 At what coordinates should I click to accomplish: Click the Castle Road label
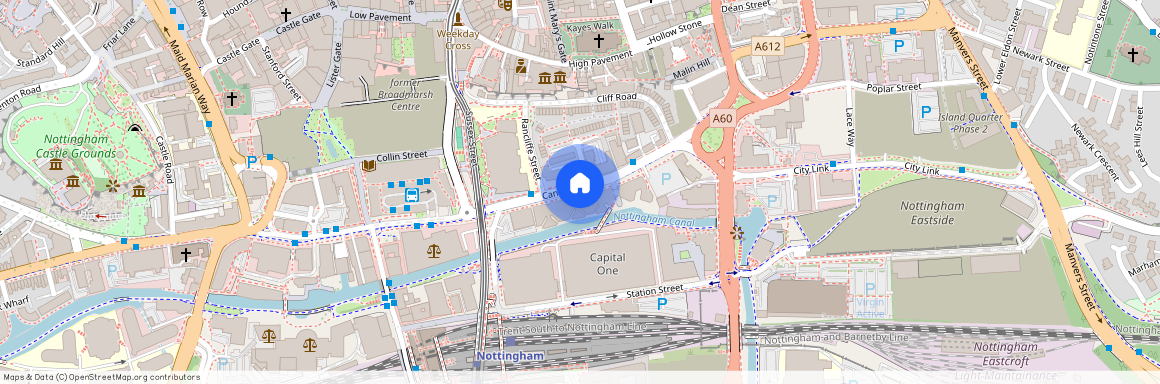(x=163, y=159)
